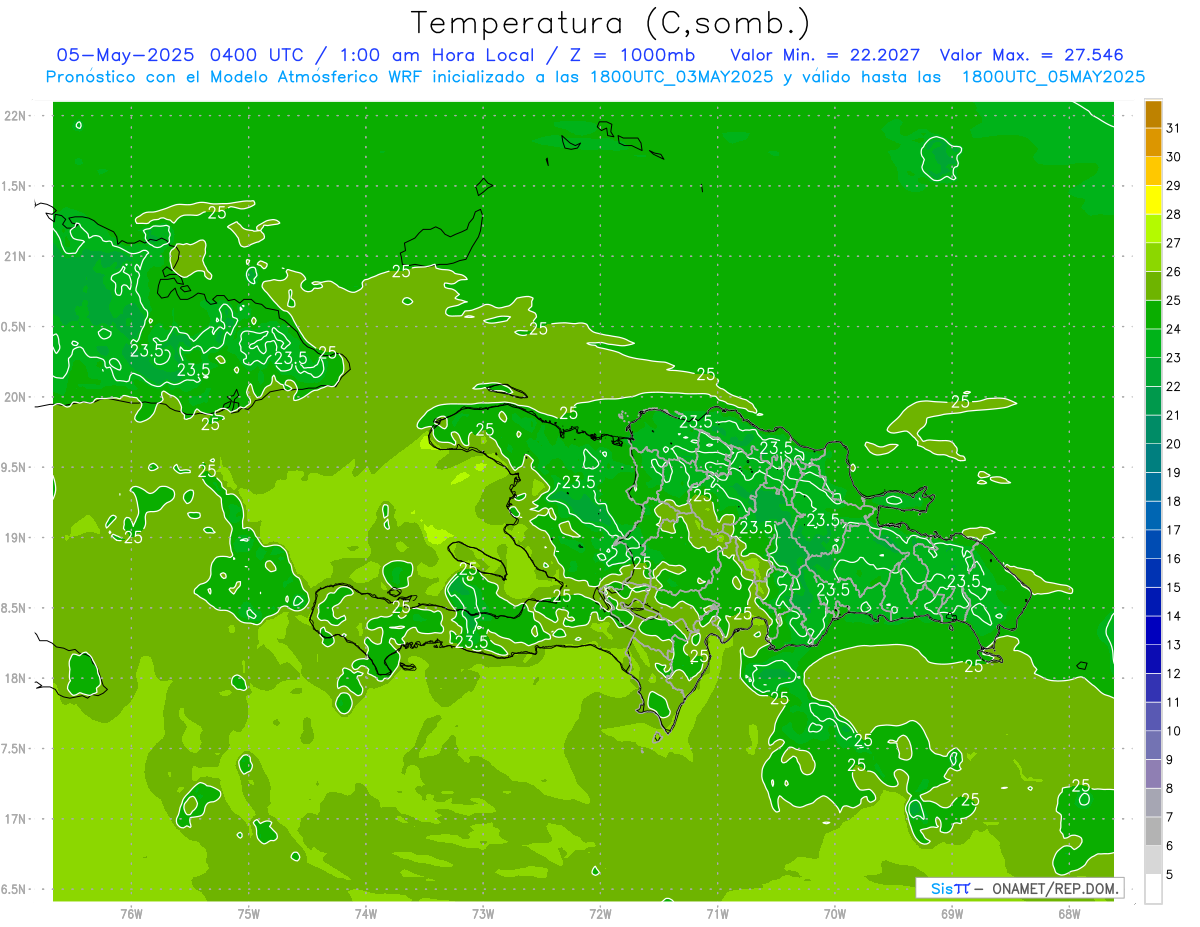Click the "75W" longitude axis label
This screenshot has width=1200, height=927.
point(249,914)
